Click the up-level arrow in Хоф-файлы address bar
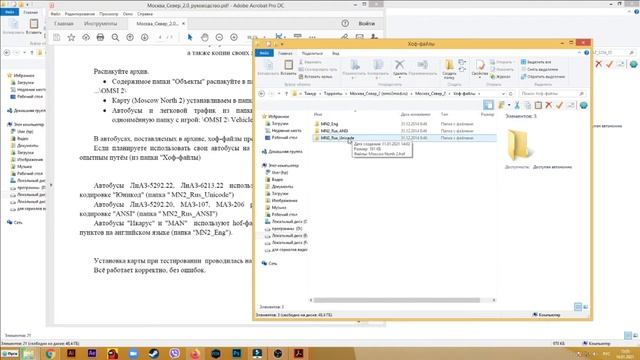Viewport: 640px width, 360px height. coord(286,94)
